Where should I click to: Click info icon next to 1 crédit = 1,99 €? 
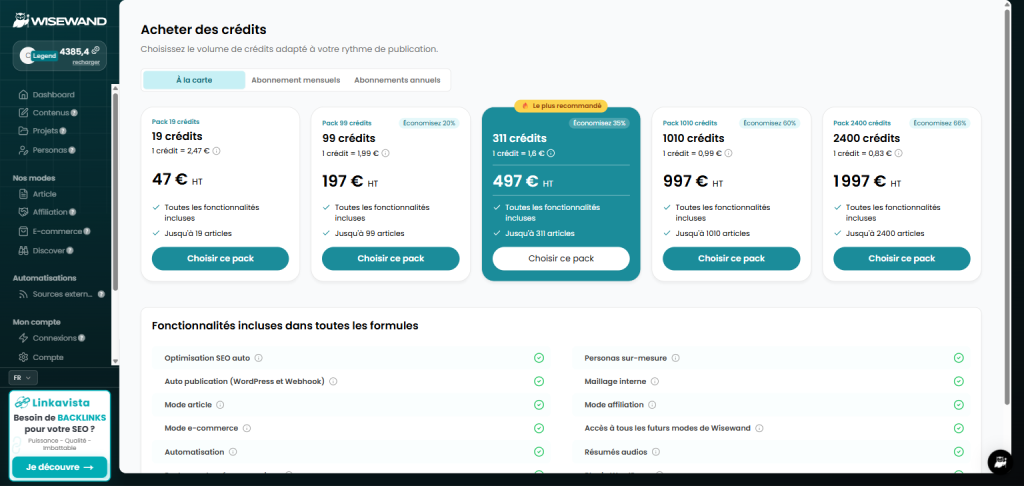(x=385, y=153)
